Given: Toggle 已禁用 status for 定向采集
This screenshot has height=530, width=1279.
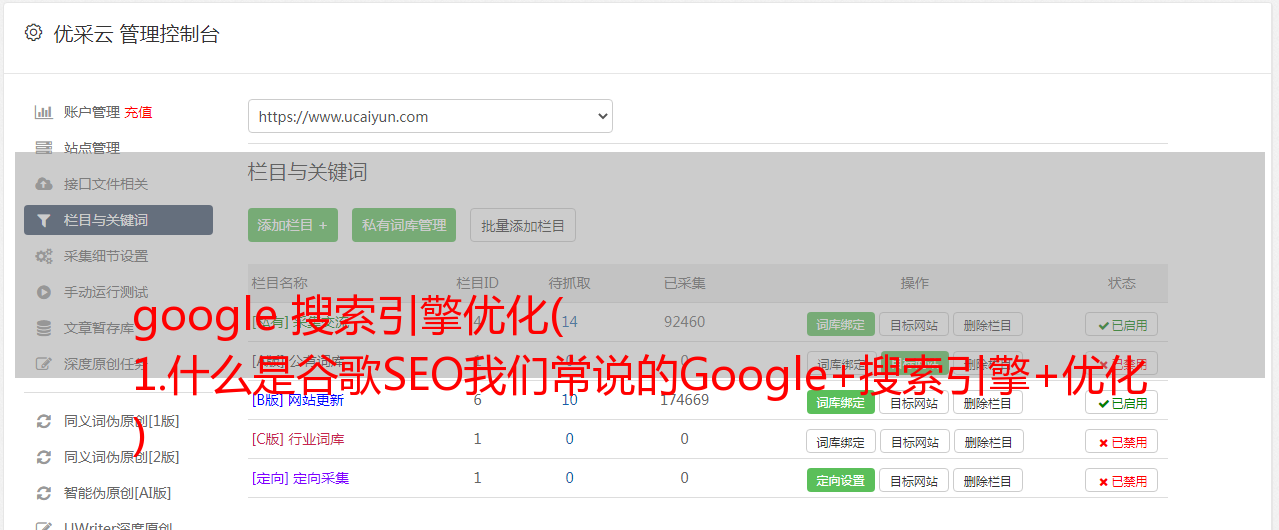Looking at the screenshot, I should click(x=1122, y=480).
